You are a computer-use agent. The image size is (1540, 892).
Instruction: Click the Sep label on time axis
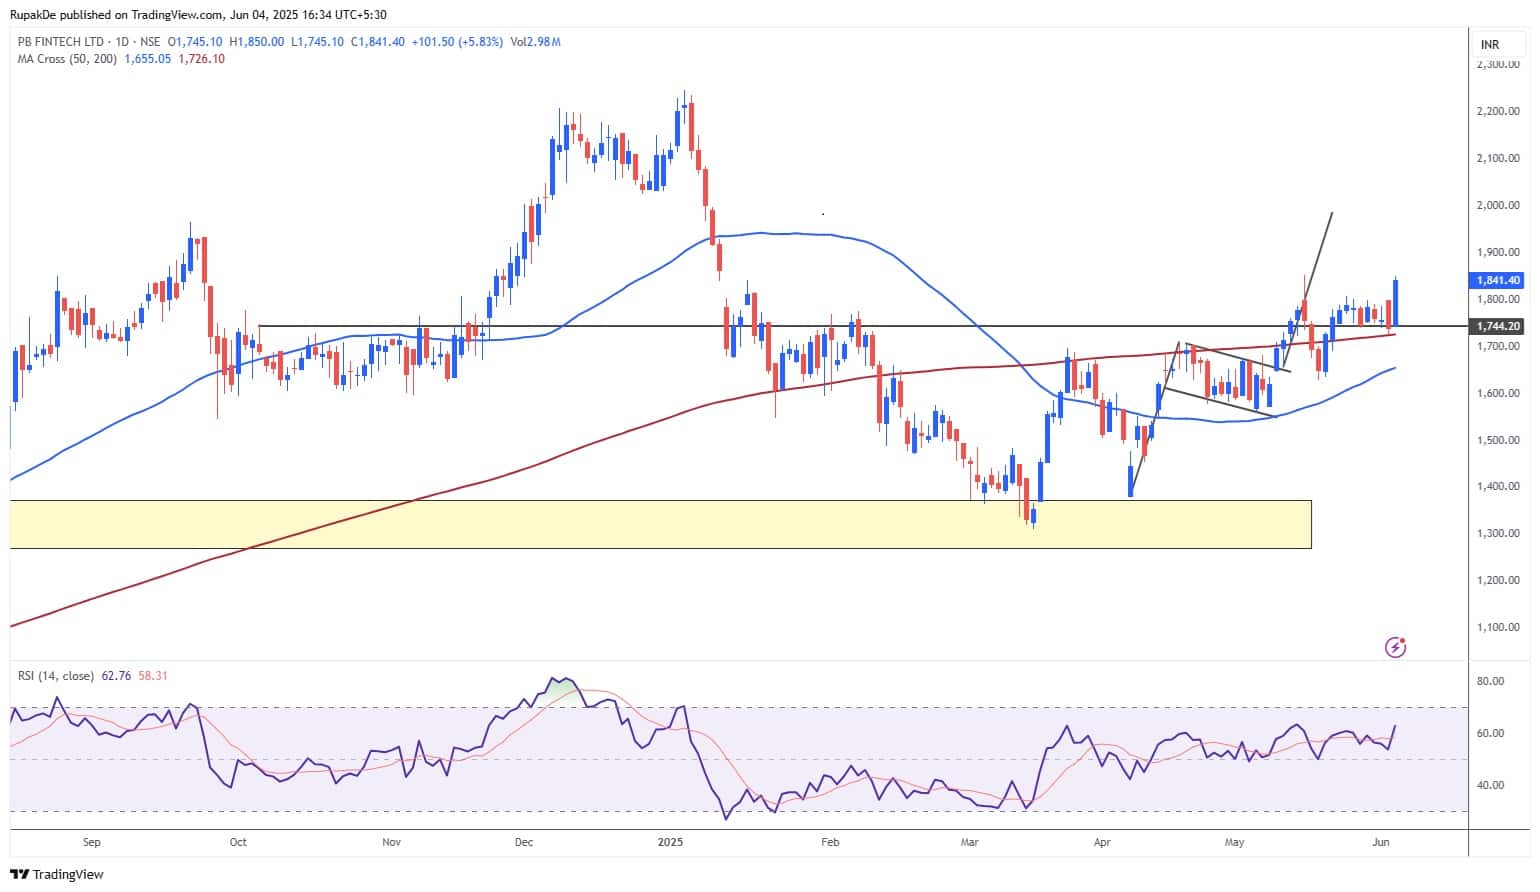[x=91, y=842]
